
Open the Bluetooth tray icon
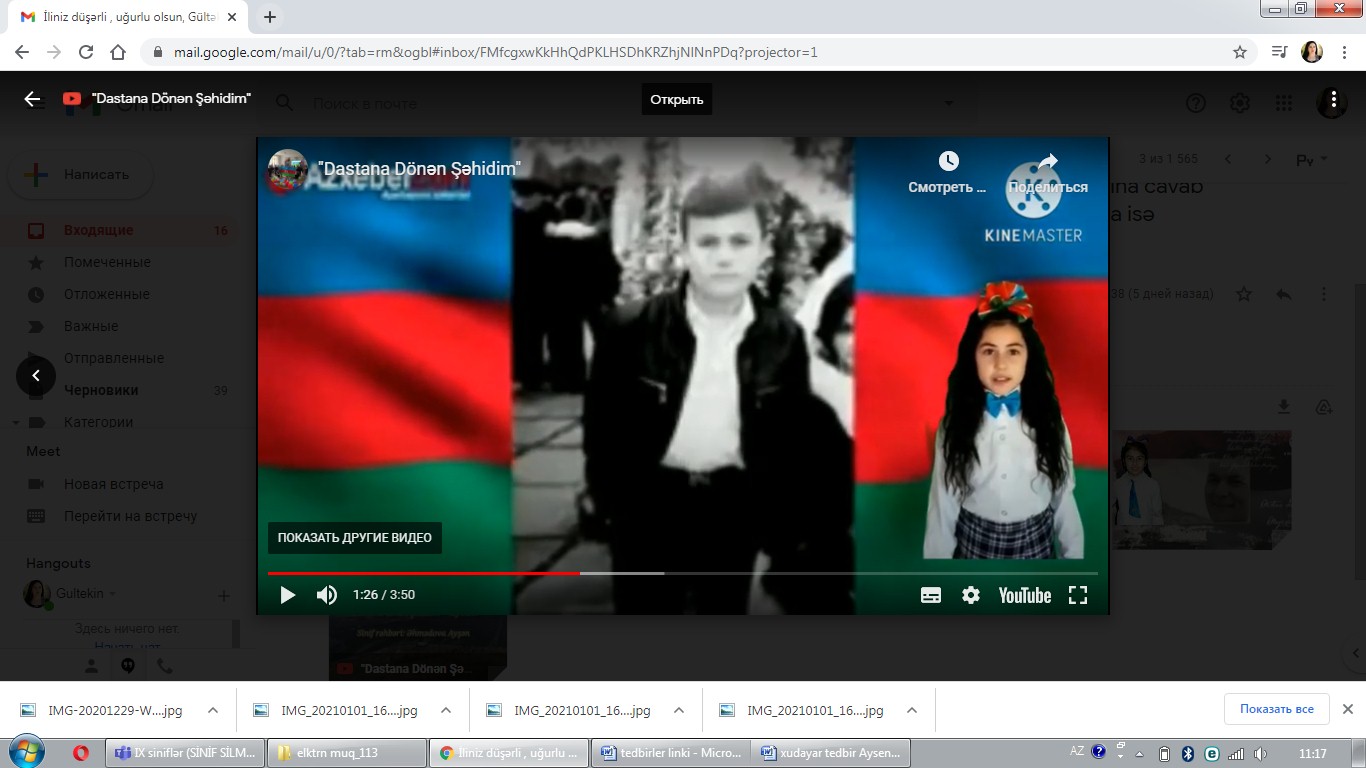point(1188,754)
